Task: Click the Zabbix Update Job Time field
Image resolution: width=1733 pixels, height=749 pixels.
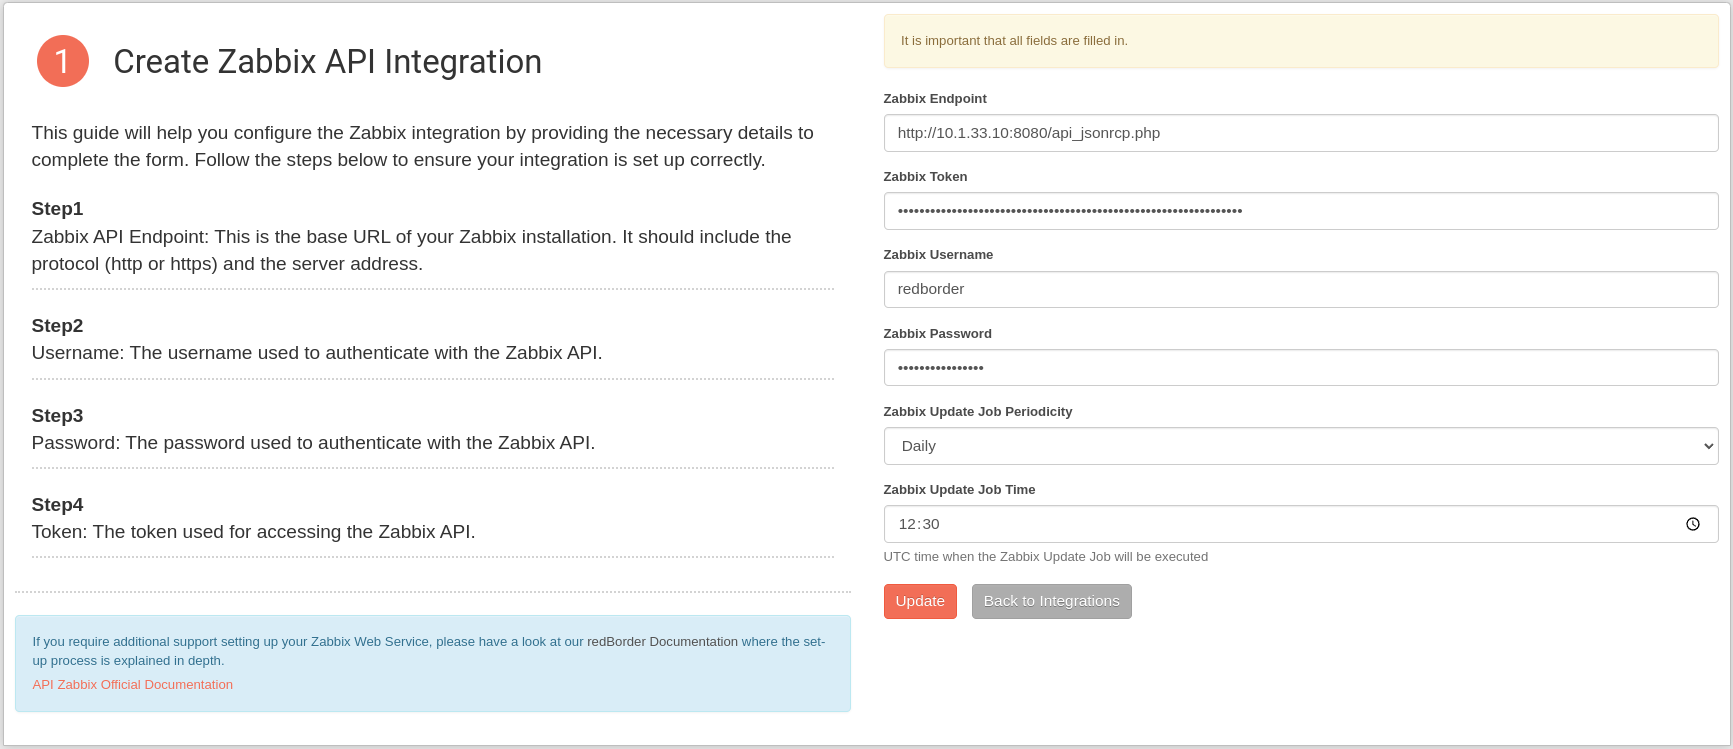Action: [x=1300, y=524]
